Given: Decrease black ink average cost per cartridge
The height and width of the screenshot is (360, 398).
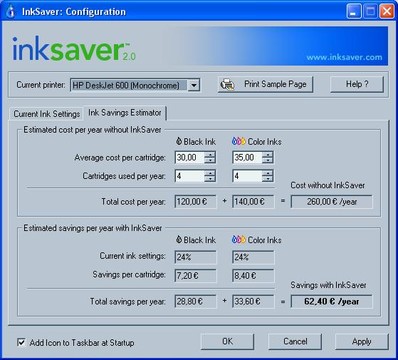Looking at the screenshot, I should pos(210,160).
